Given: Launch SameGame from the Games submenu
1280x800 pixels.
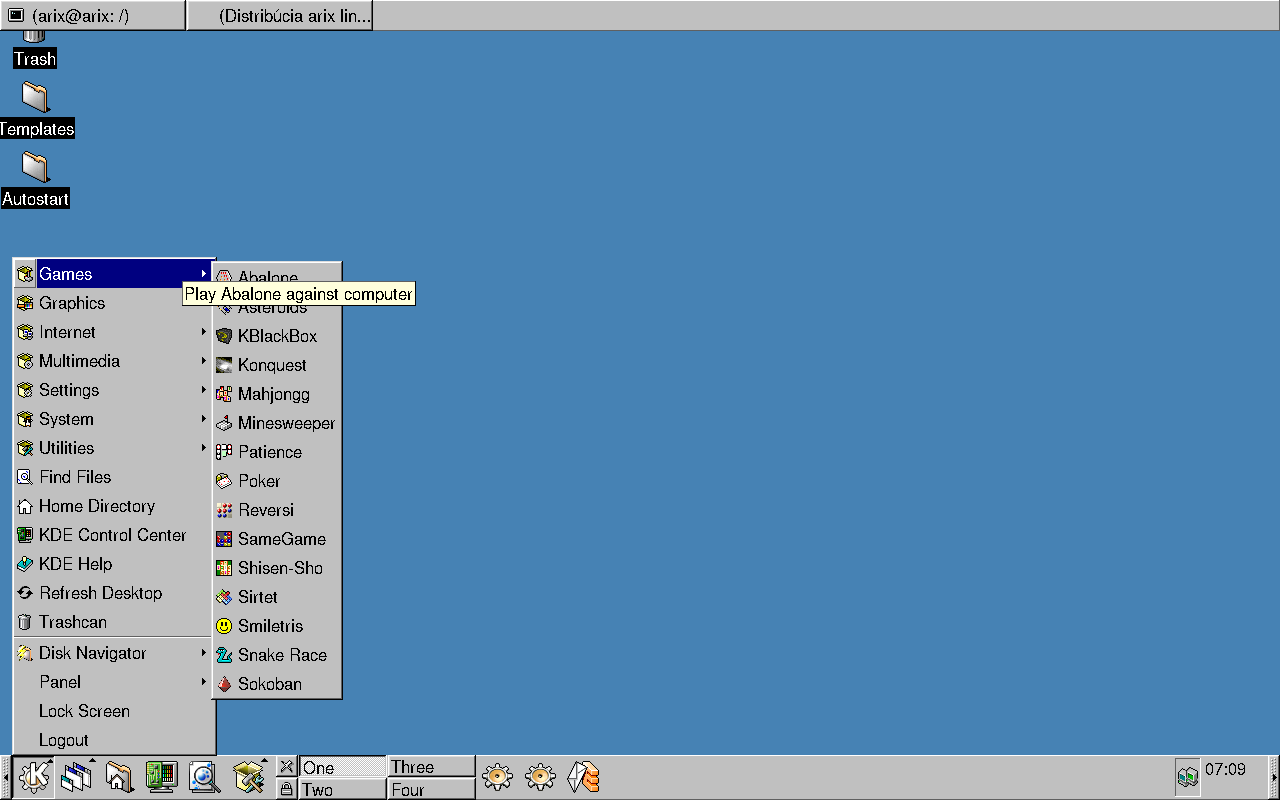Looking at the screenshot, I should tap(277, 539).
